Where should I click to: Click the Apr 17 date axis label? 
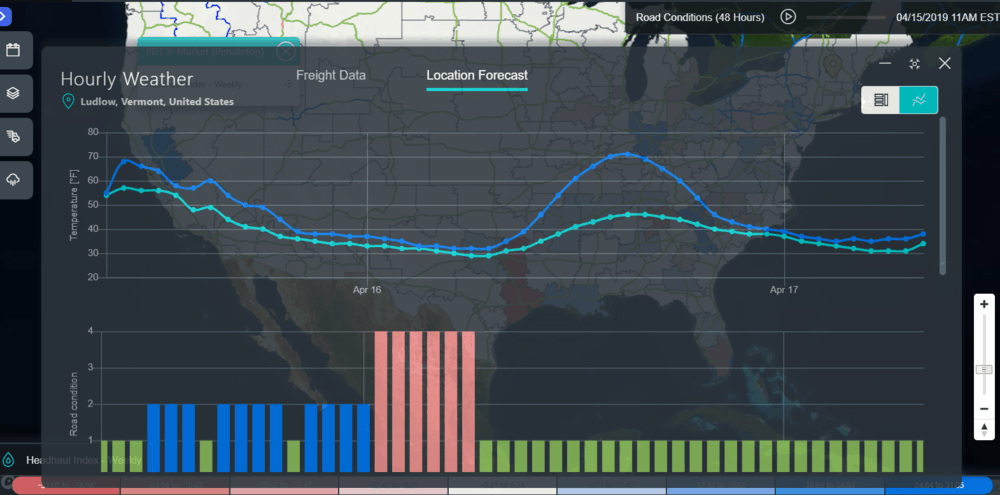[x=784, y=290]
